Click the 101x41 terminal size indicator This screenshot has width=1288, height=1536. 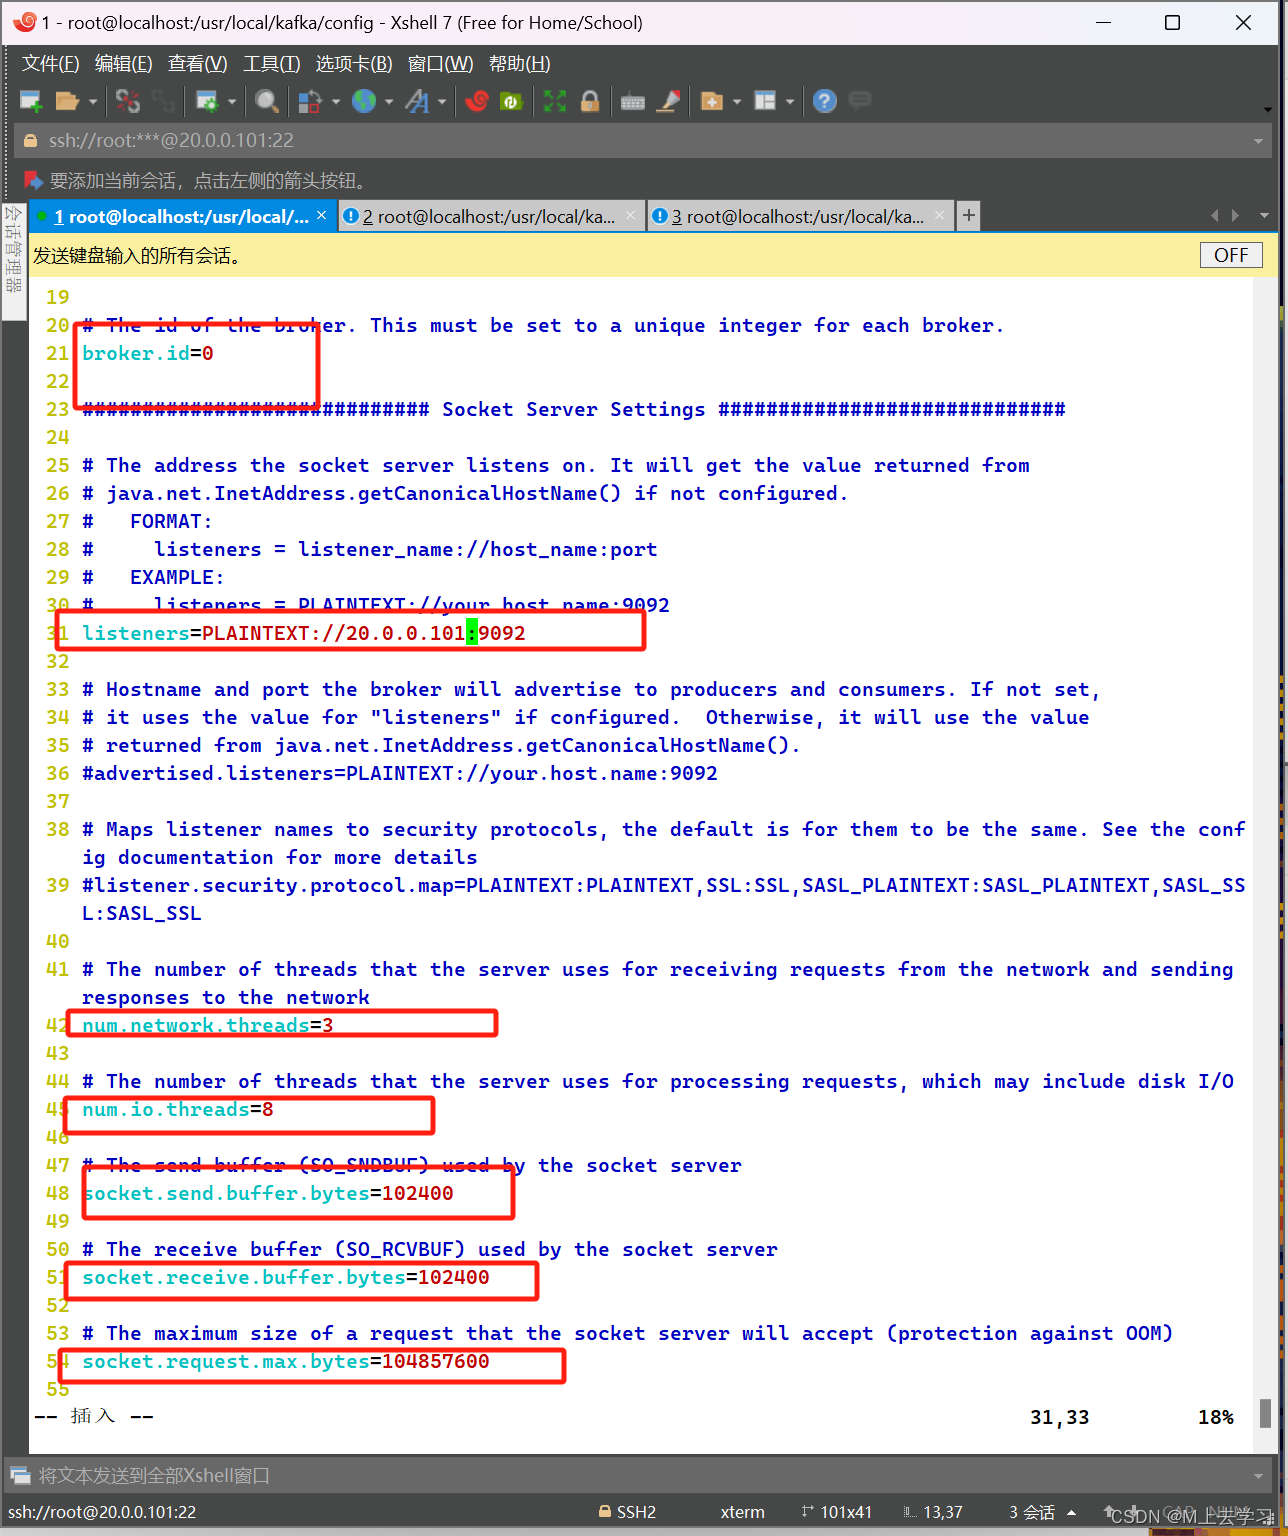(837, 1512)
